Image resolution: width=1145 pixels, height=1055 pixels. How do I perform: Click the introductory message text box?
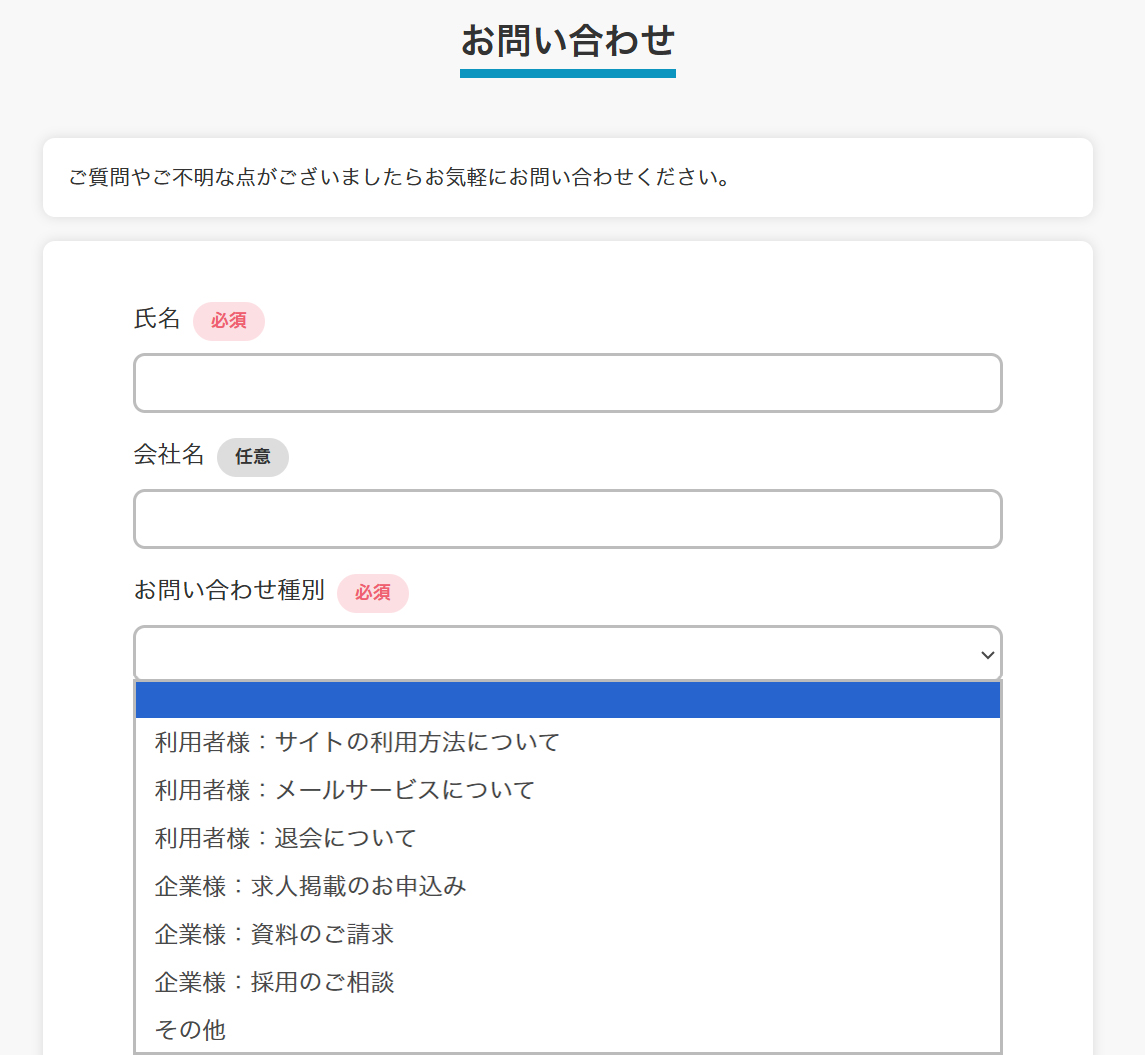567,177
